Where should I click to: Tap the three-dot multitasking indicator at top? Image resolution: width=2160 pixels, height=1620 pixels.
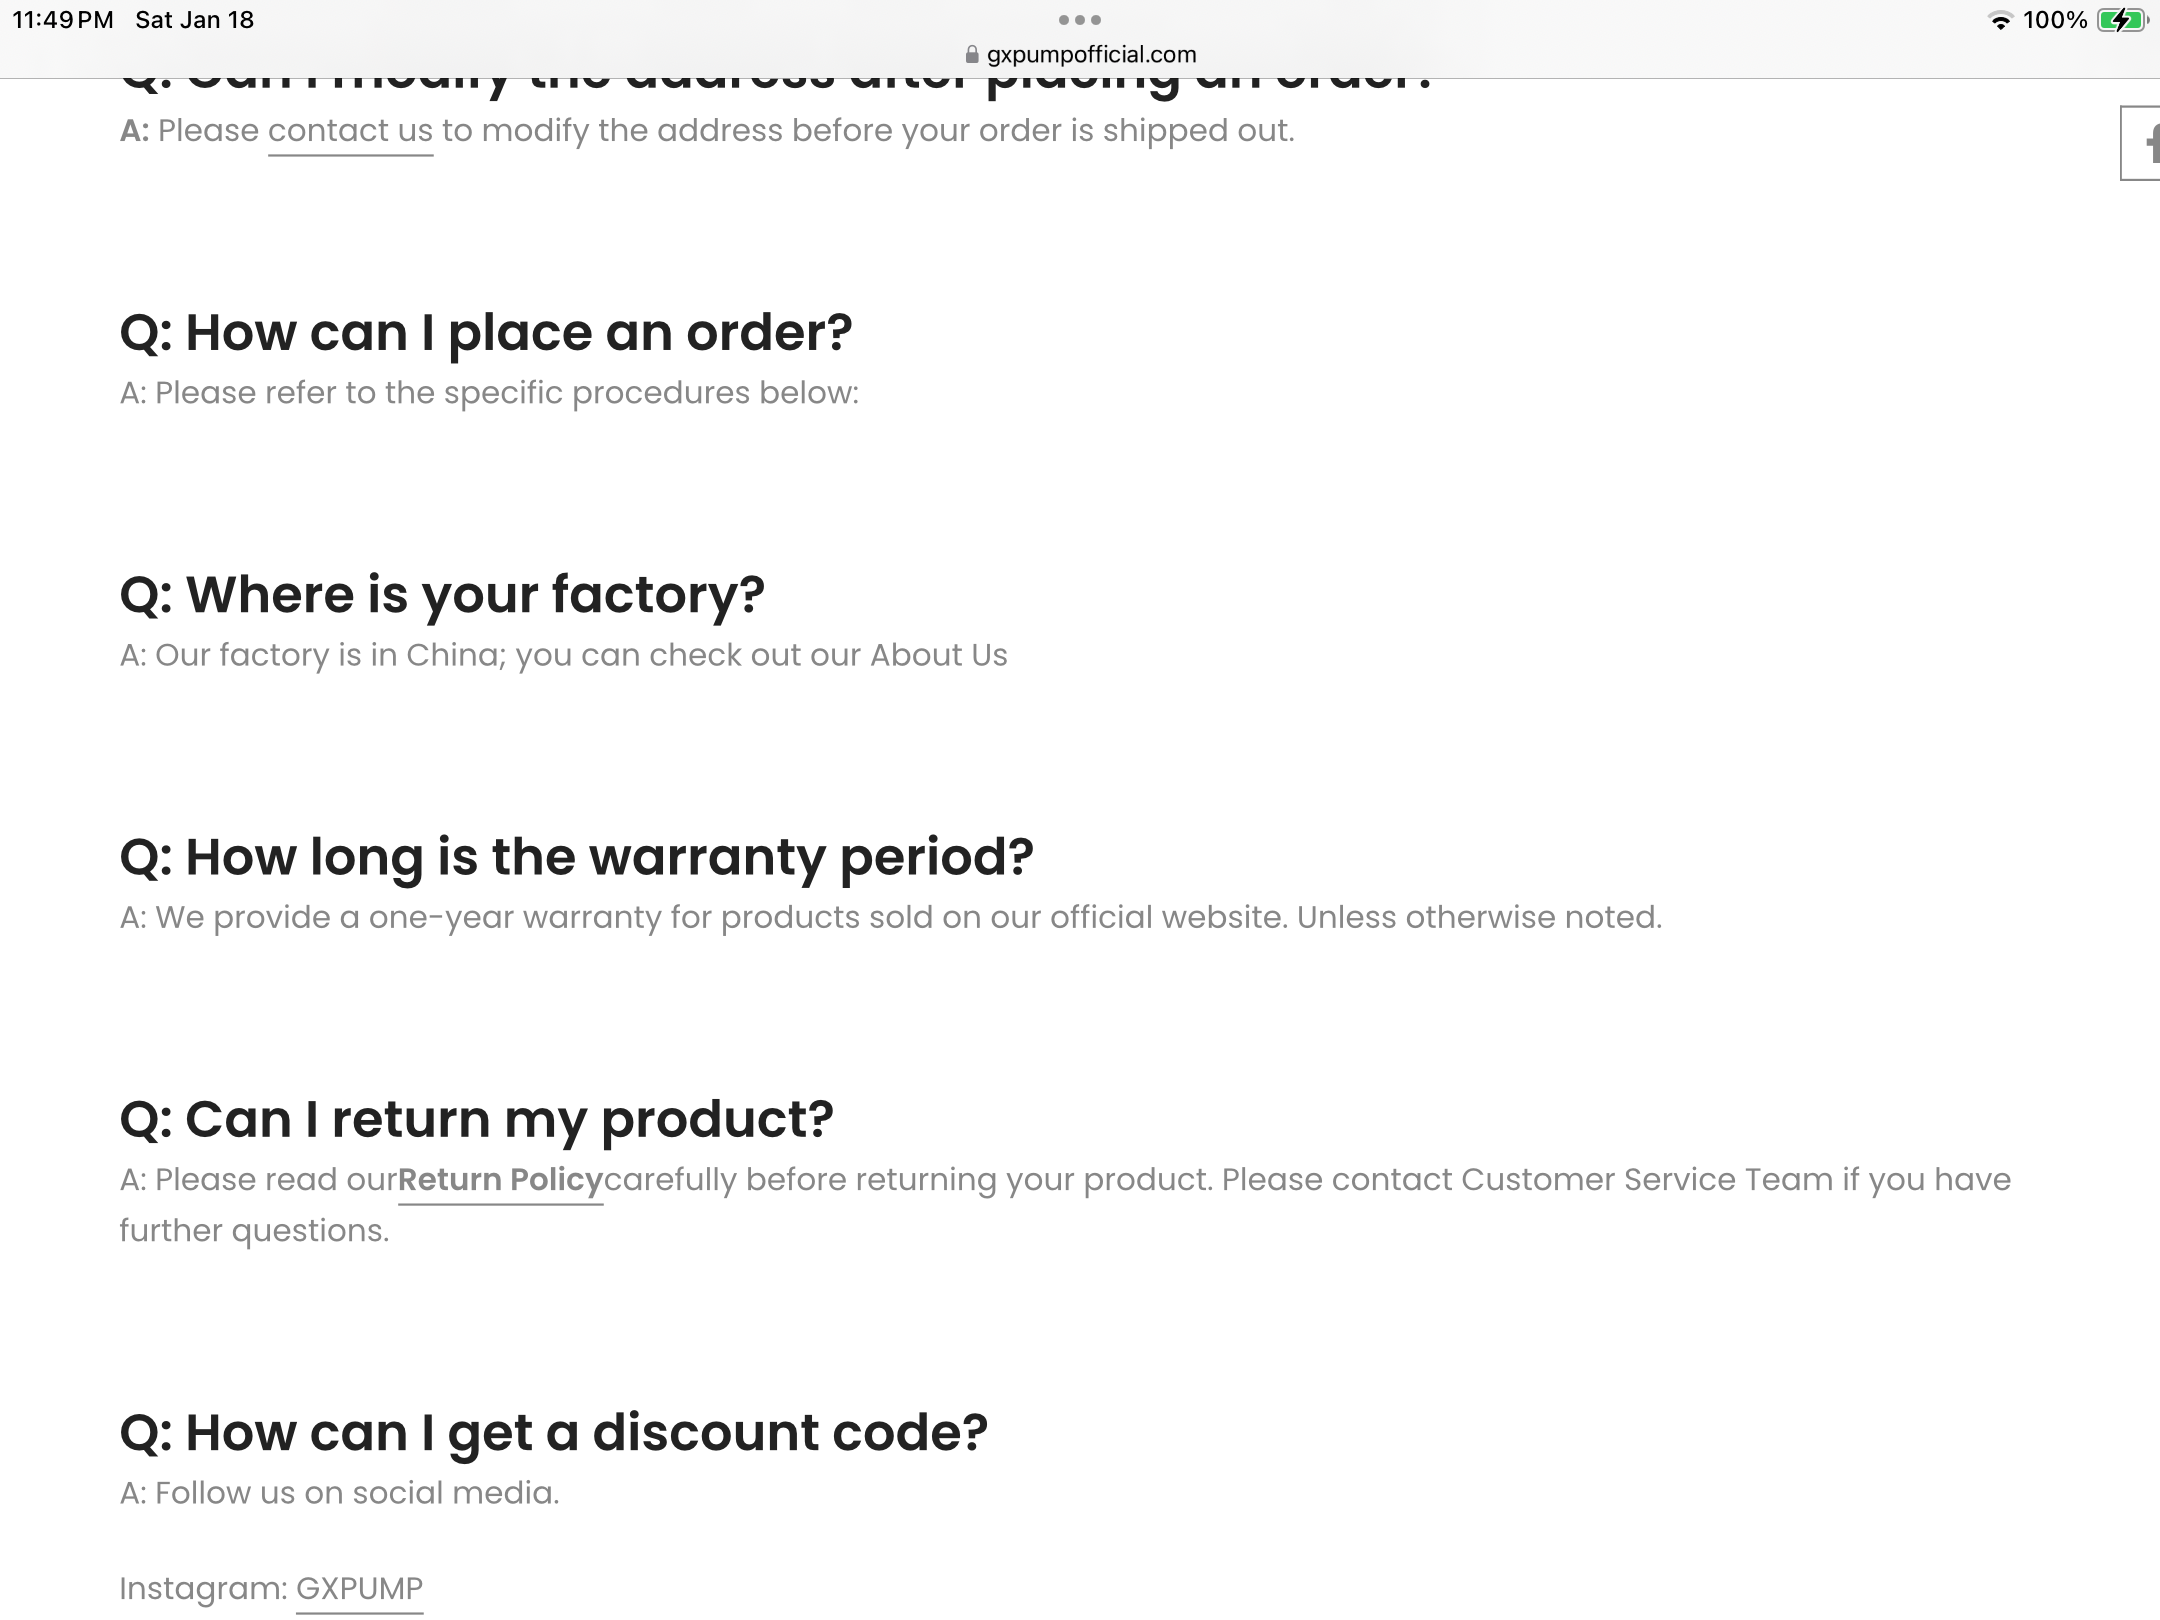1080,20
